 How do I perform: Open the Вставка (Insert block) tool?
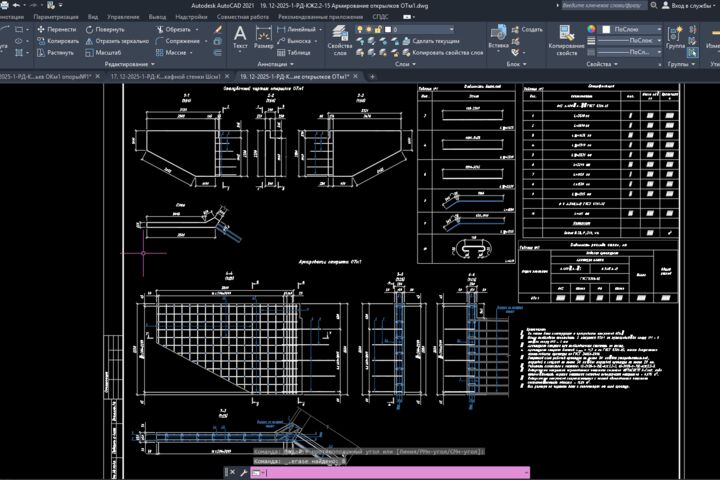(x=498, y=38)
